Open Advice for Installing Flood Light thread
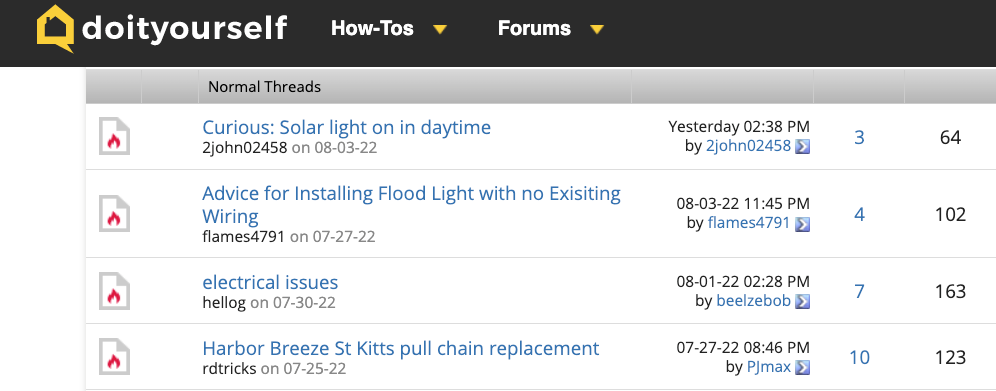Viewport: 996px width, 391px height. tap(412, 204)
